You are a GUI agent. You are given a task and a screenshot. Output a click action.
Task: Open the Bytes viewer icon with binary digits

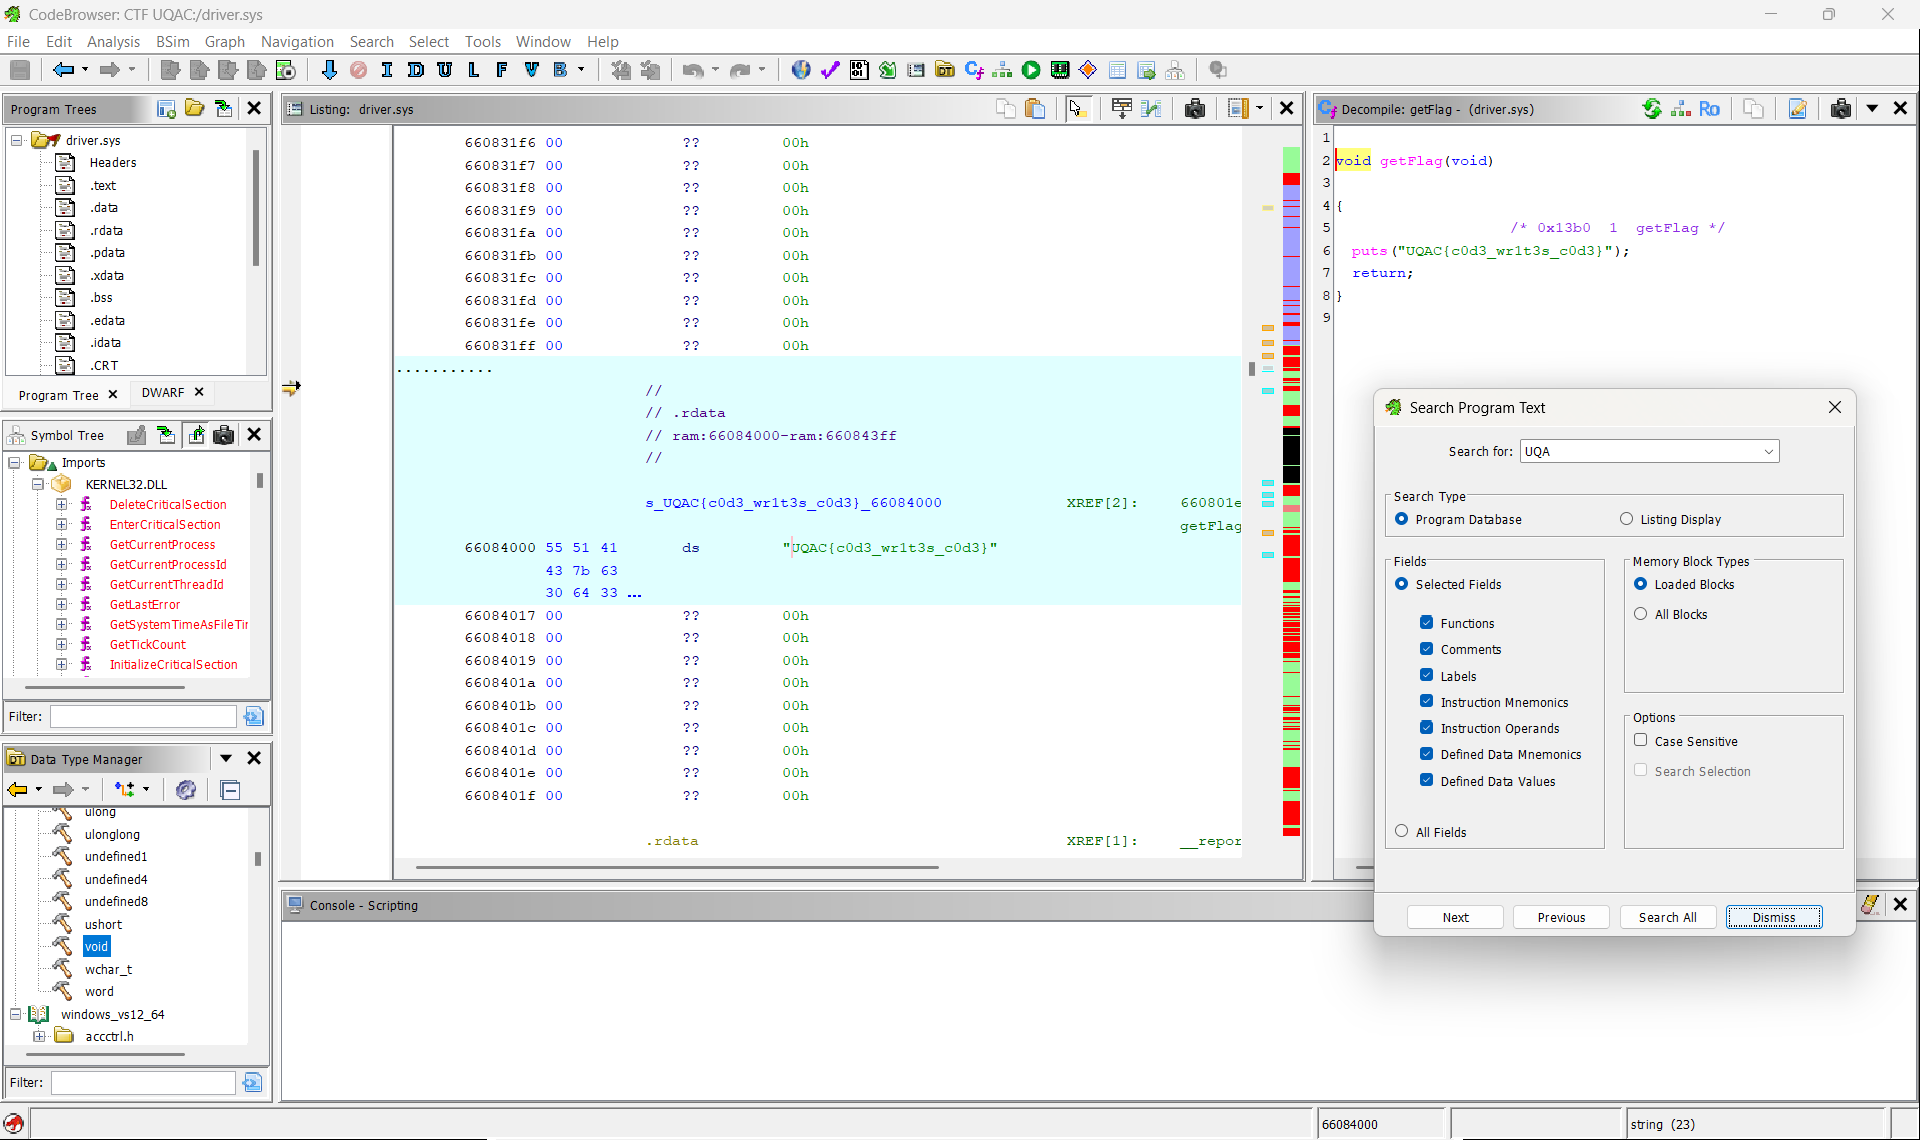pyautogui.click(x=859, y=70)
